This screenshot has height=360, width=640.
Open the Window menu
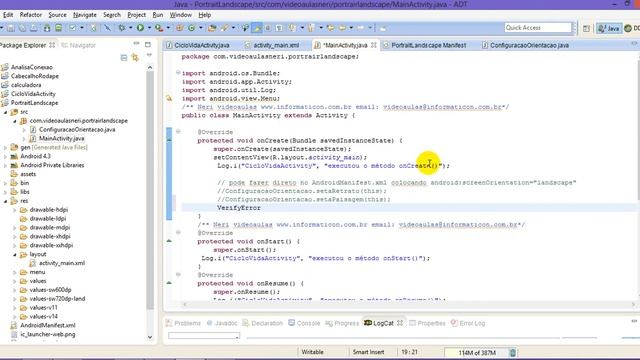[x=180, y=15]
